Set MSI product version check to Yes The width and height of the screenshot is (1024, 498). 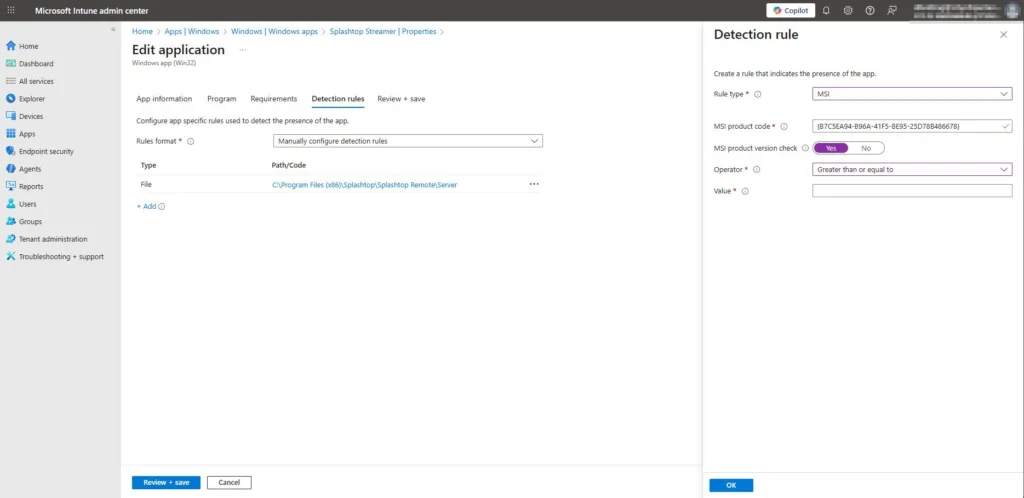coord(831,148)
